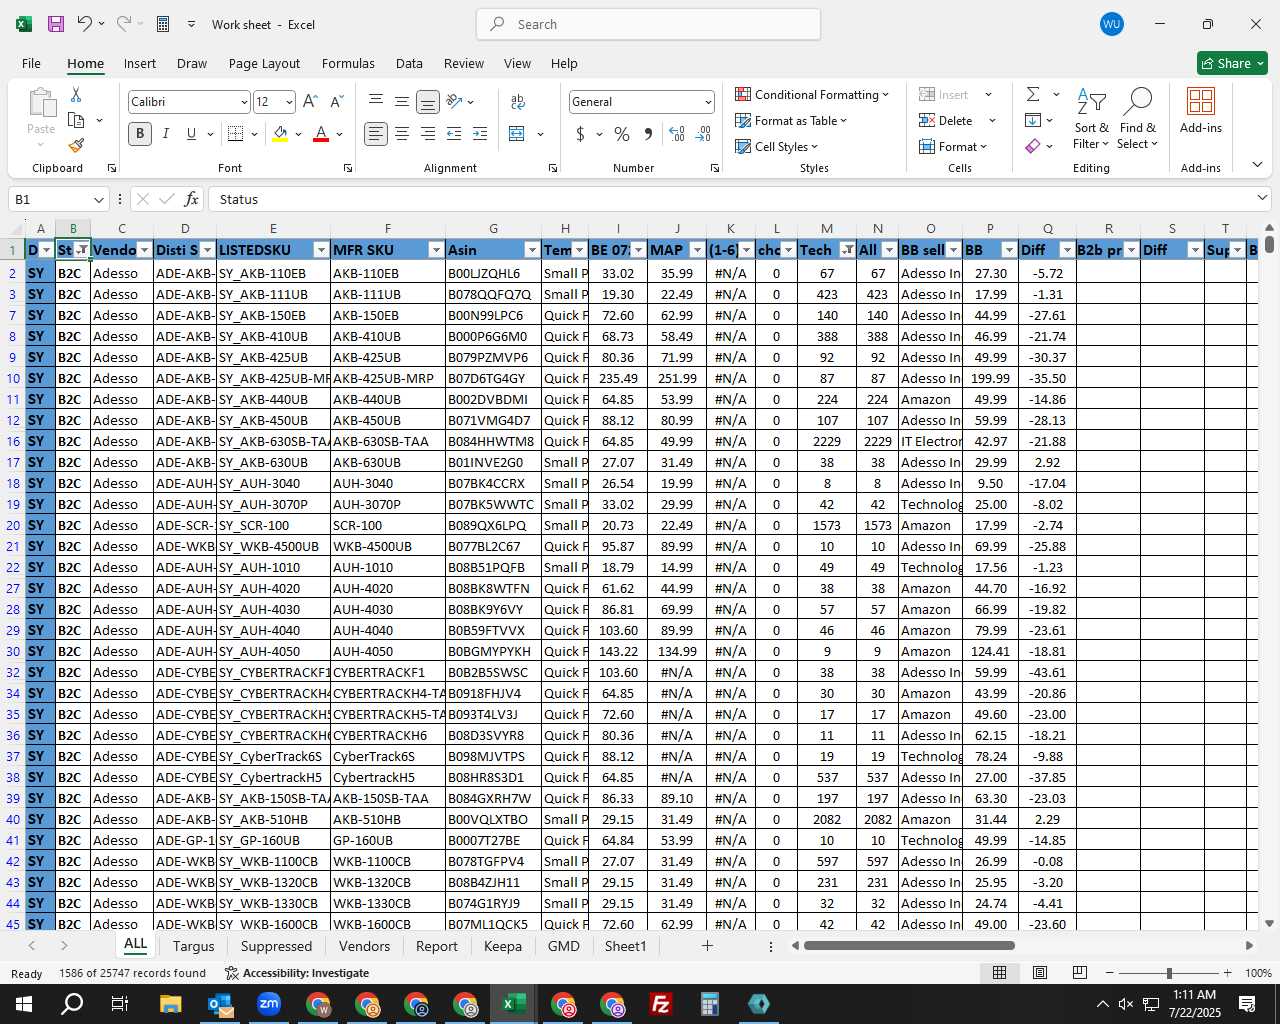
Task: Click the Orientation text angle icon
Action: pos(454,101)
